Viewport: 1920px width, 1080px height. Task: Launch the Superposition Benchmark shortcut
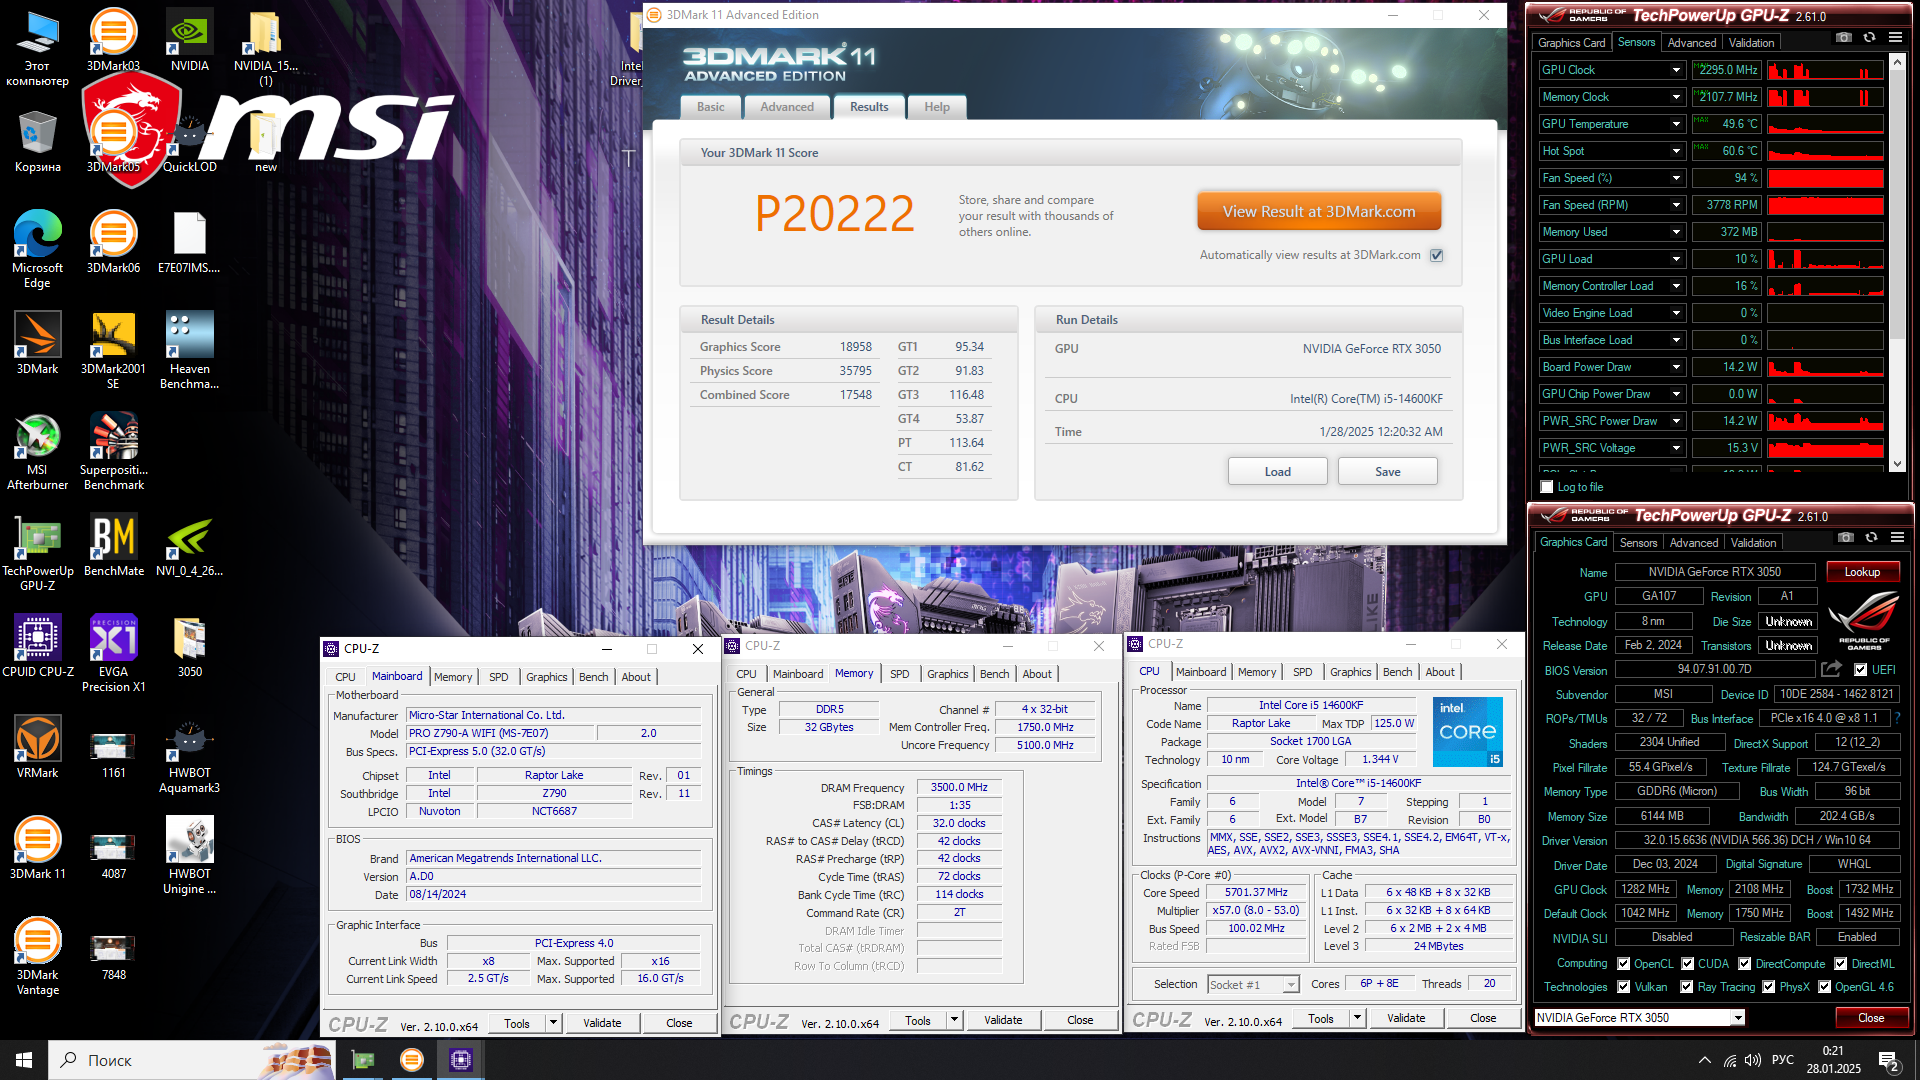pos(113,452)
